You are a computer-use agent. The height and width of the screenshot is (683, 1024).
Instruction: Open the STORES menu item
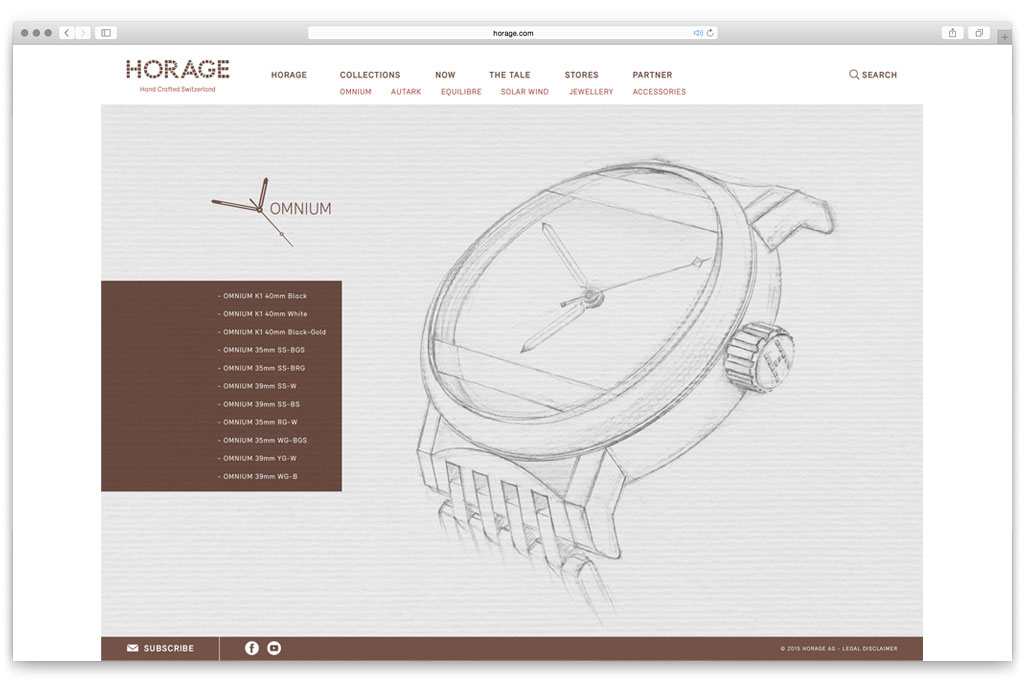coord(581,75)
